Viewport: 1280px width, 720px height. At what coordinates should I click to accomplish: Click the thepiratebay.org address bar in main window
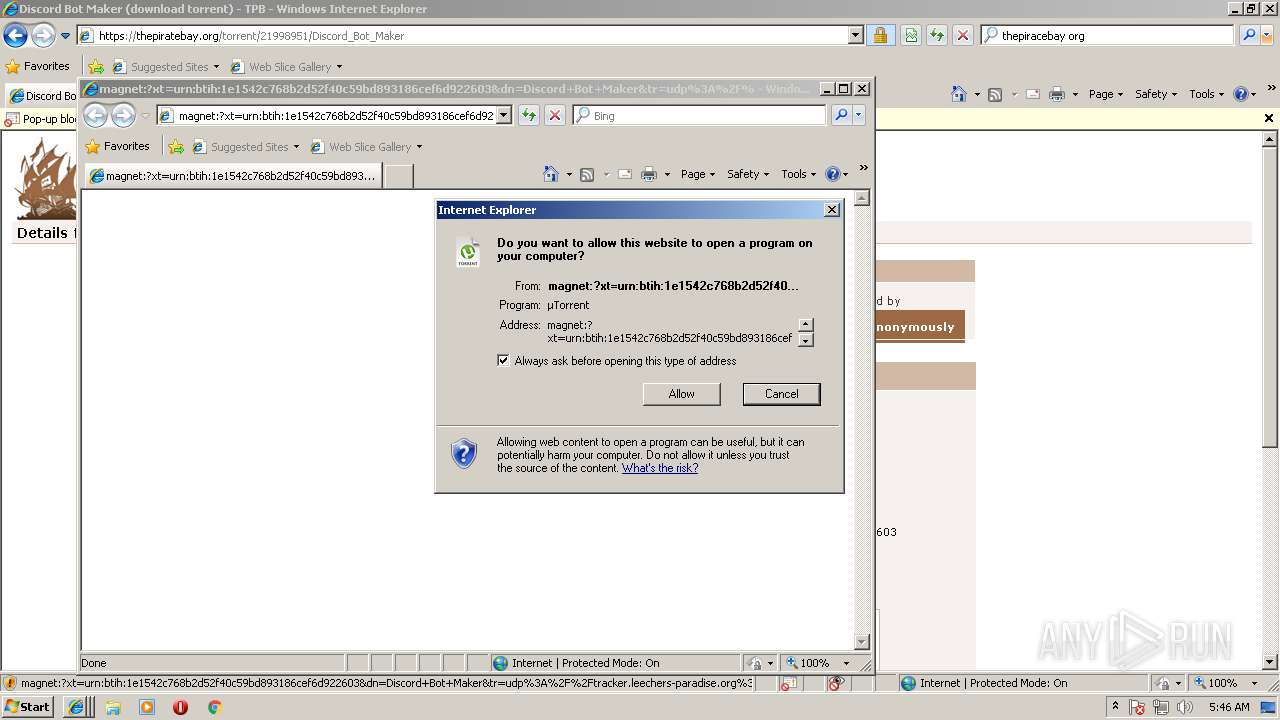[x=470, y=35]
